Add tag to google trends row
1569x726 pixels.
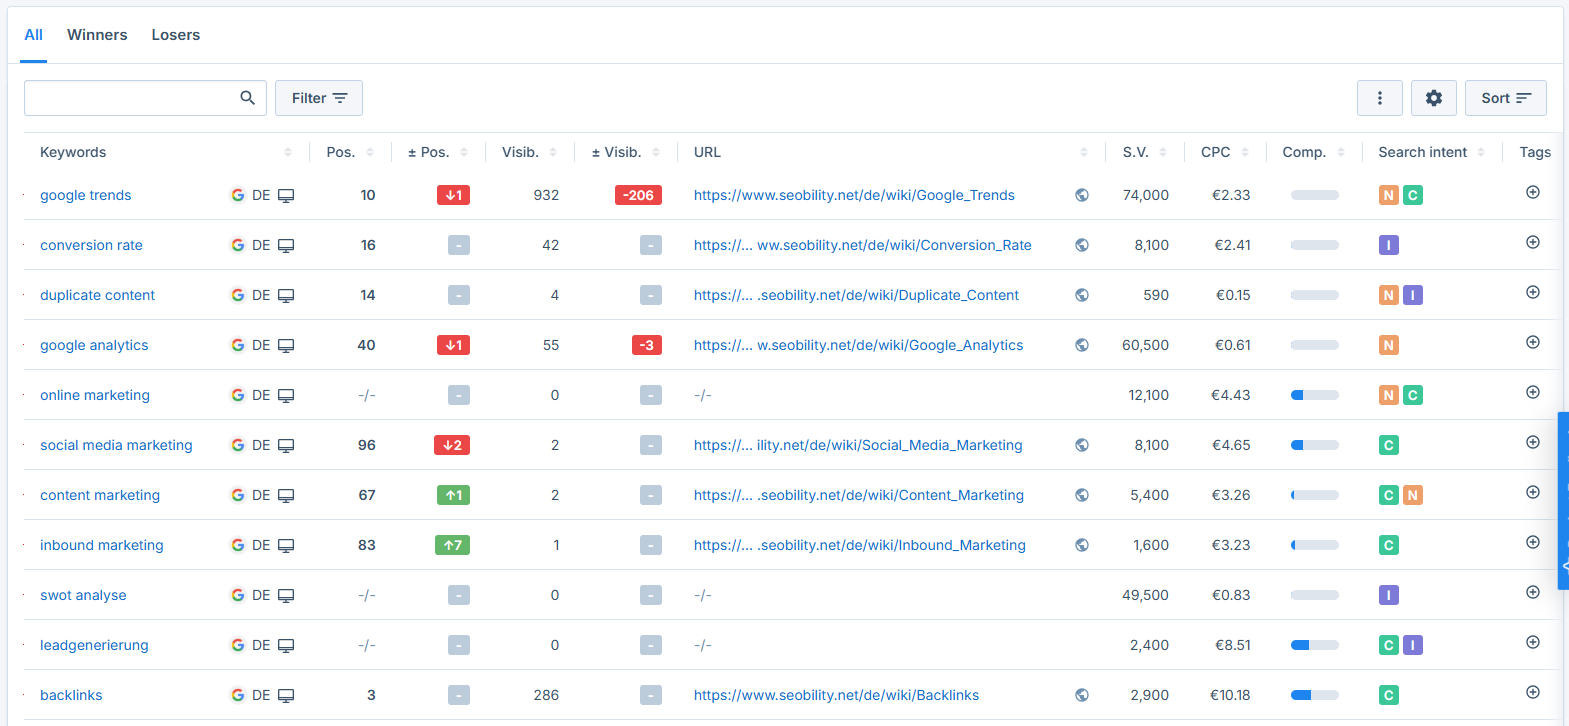pos(1532,192)
